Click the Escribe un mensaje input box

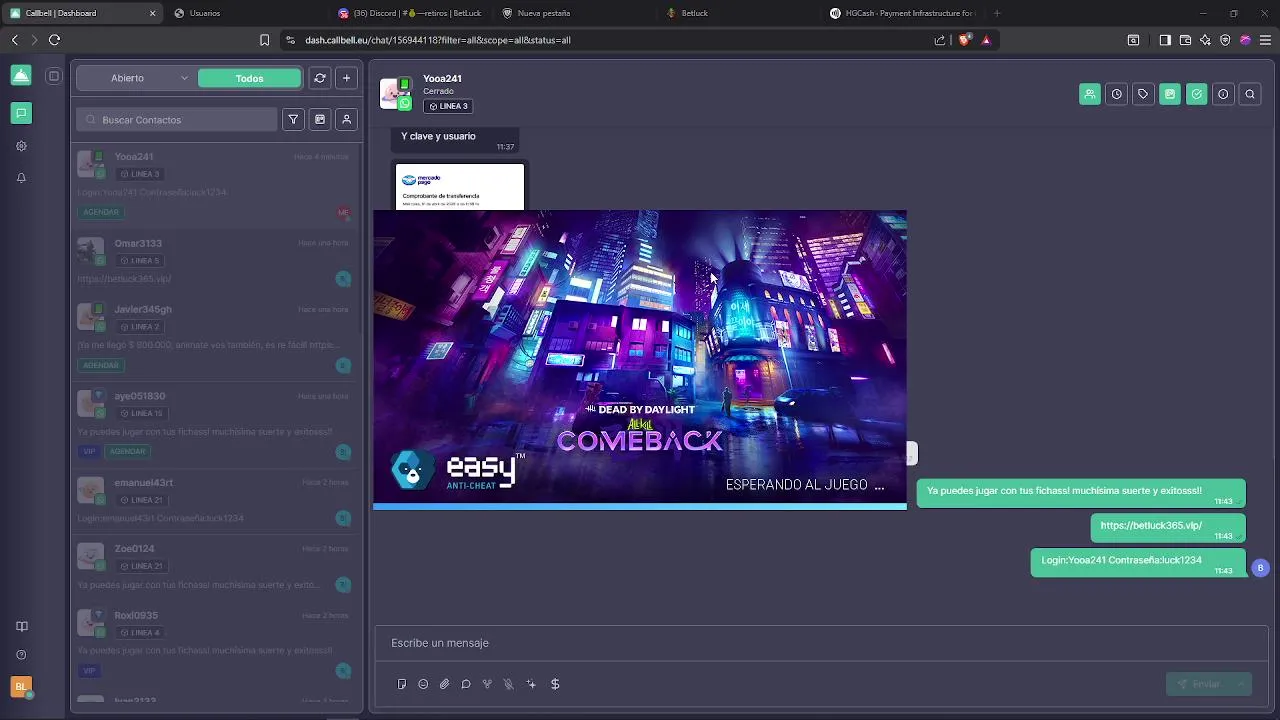pyautogui.click(x=820, y=643)
